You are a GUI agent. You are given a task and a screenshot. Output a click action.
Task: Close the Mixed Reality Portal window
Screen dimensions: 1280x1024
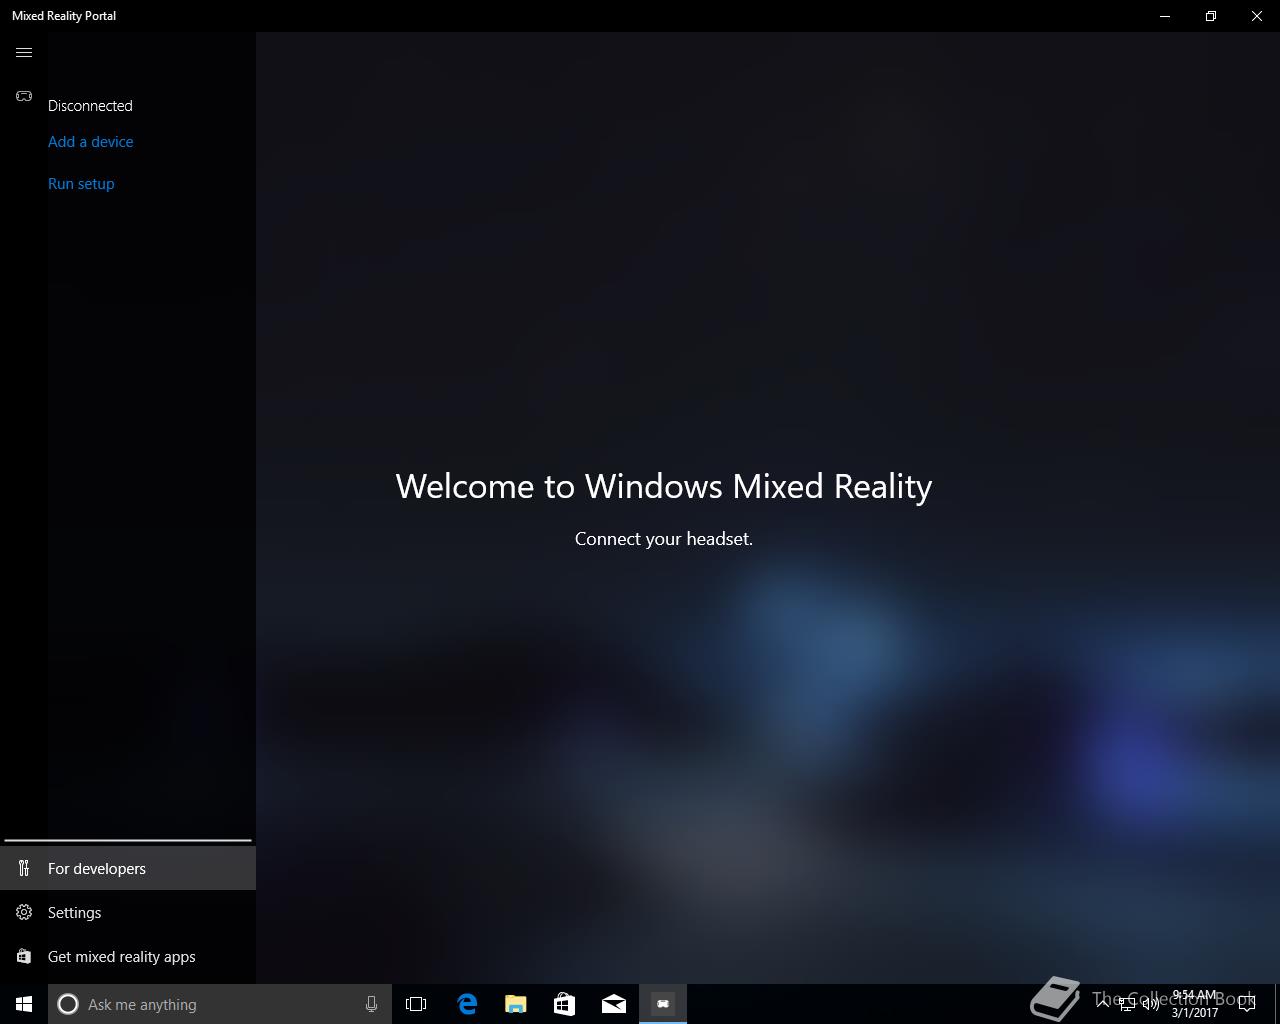coord(1257,16)
